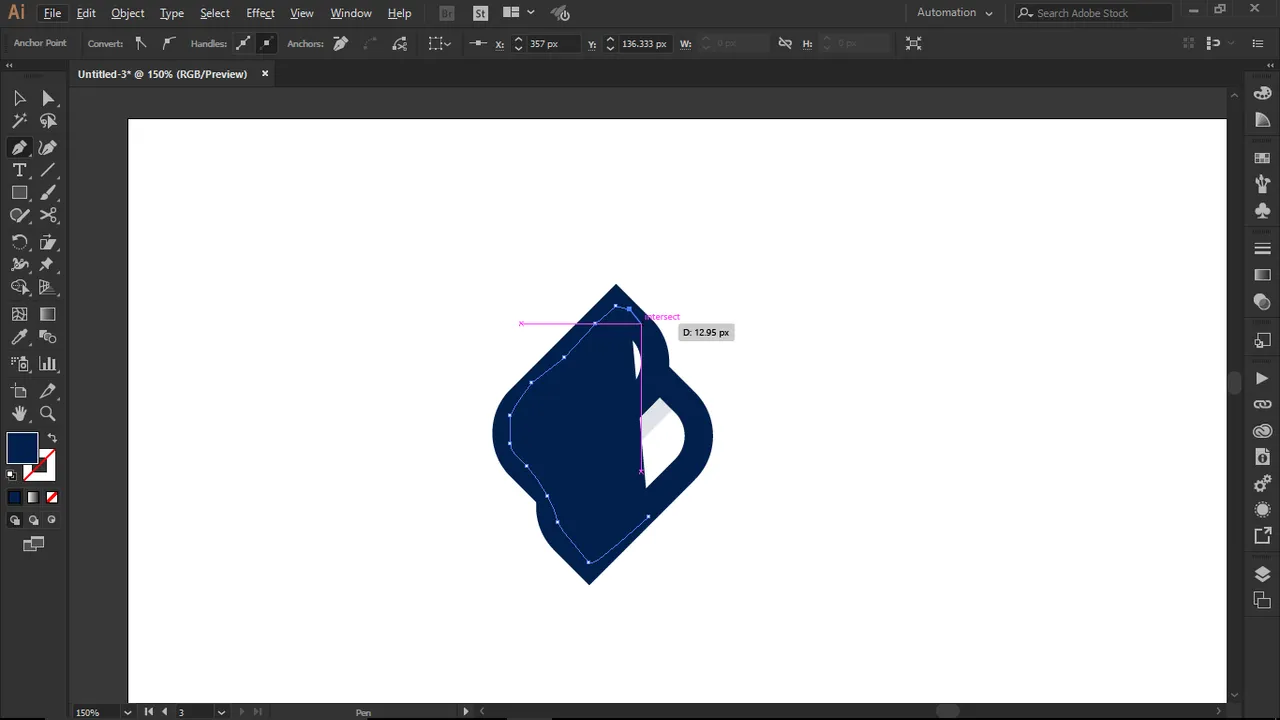Image resolution: width=1280 pixels, height=720 pixels.
Task: Select the Rectangle tool
Action: [x=19, y=193]
